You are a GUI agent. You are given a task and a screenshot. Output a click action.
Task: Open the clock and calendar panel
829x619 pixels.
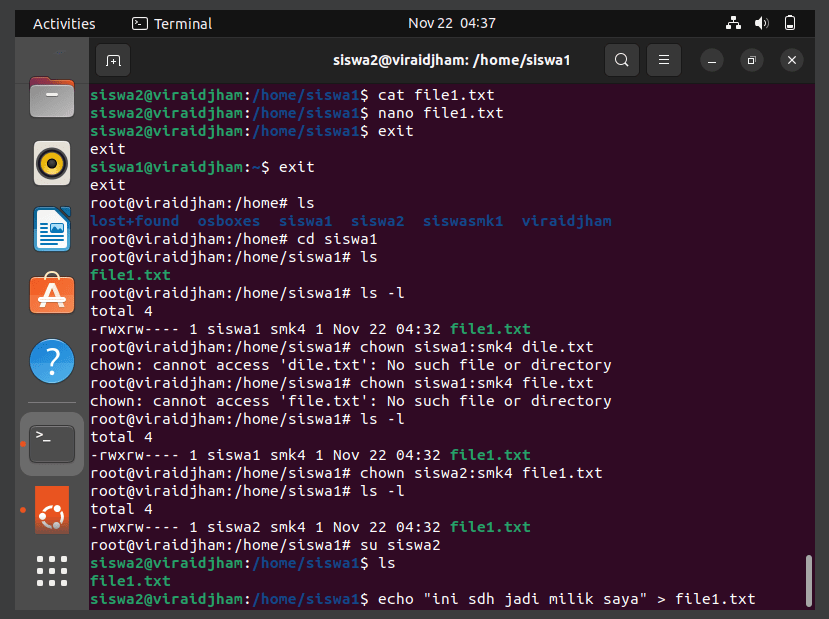pyautogui.click(x=452, y=23)
